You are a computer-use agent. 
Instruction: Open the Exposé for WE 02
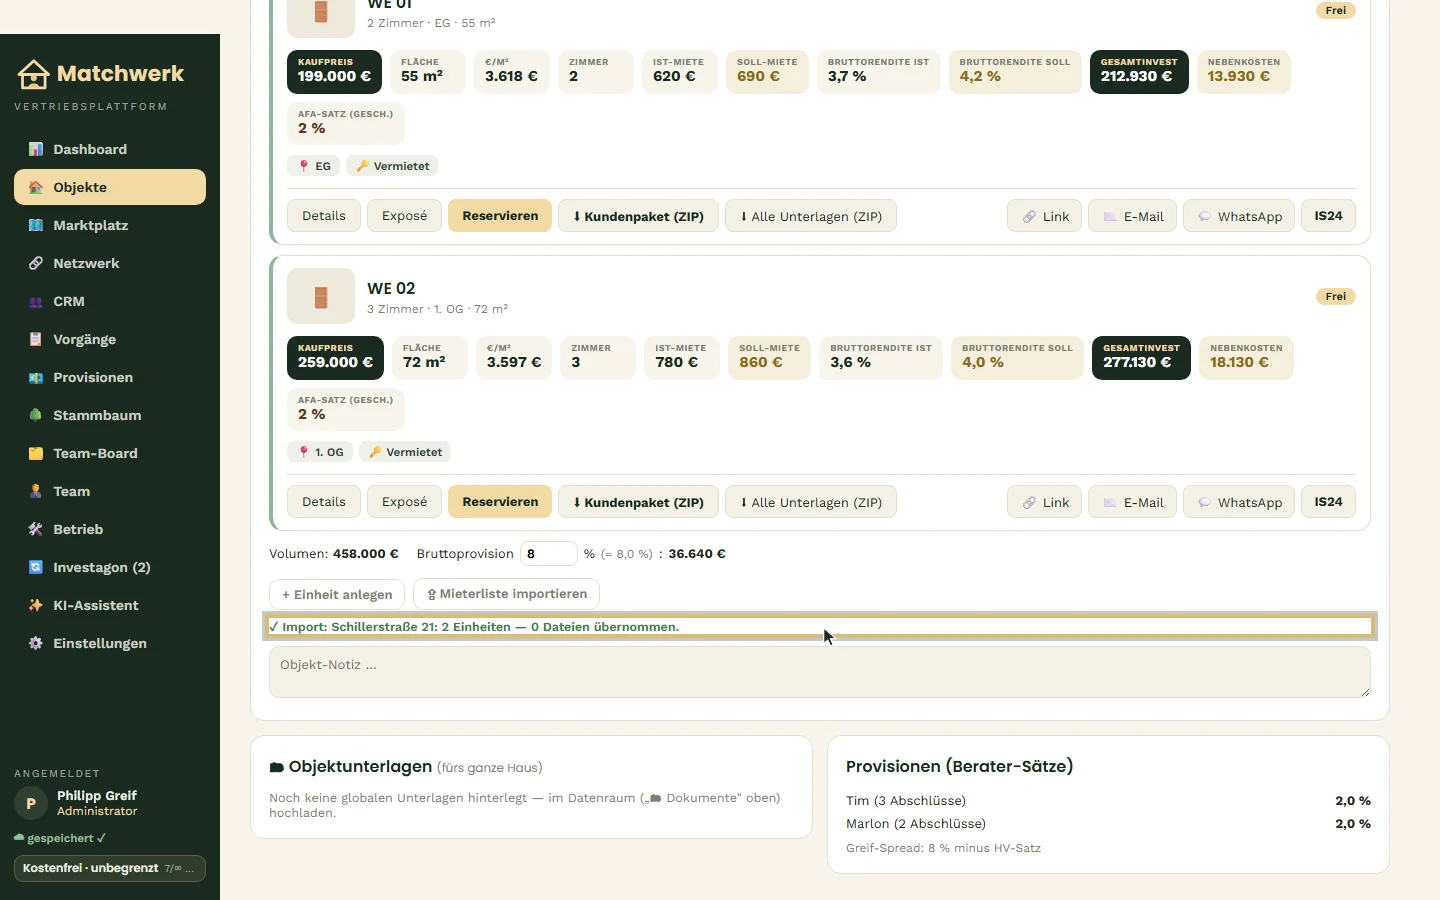click(404, 502)
